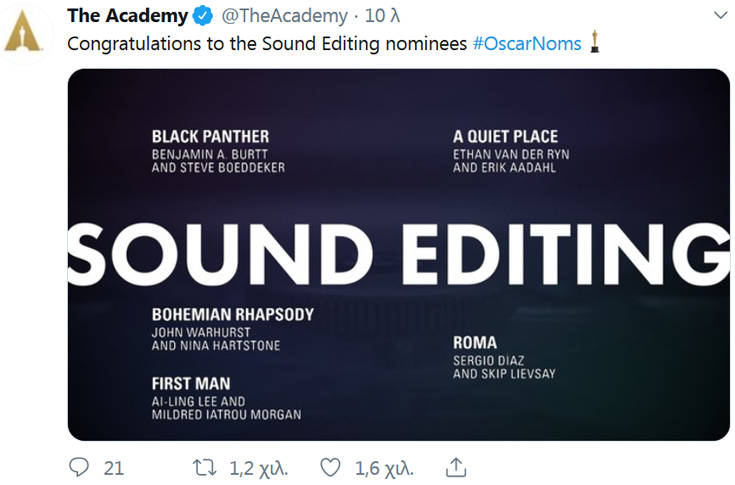The image size is (735, 485).
Task: Open the Sound Editing nominees image
Action: [x=398, y=254]
